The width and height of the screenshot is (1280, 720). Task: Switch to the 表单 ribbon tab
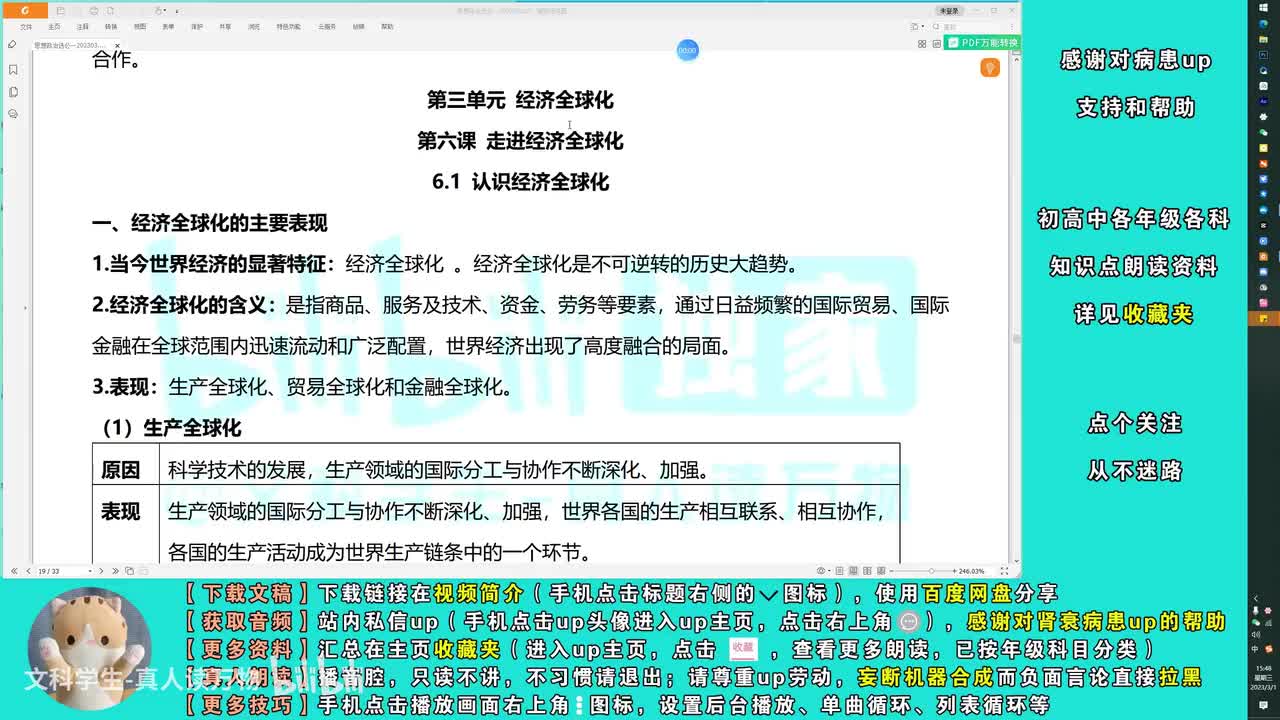[168, 27]
